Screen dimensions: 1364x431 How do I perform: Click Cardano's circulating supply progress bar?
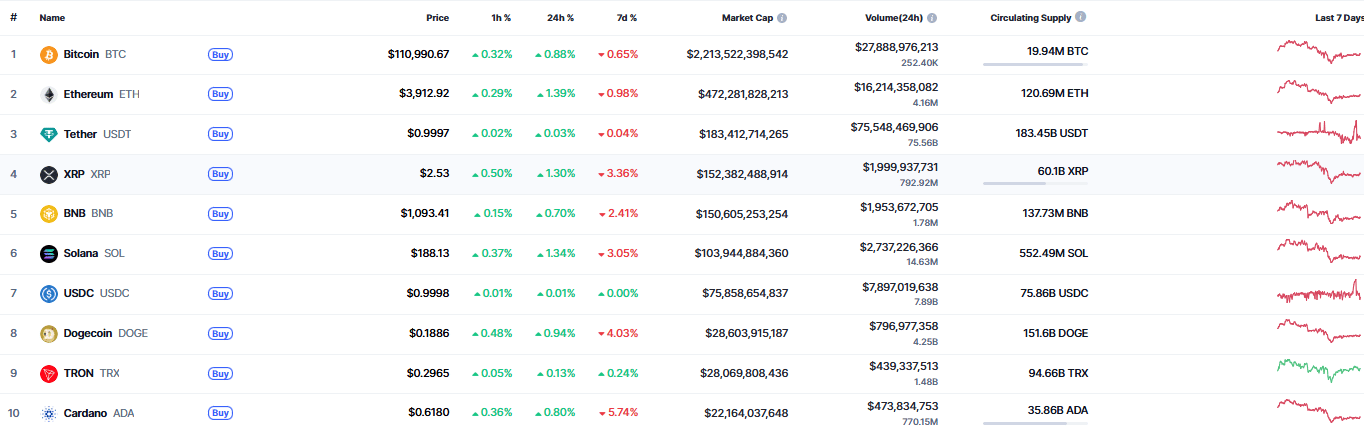coord(1035,423)
